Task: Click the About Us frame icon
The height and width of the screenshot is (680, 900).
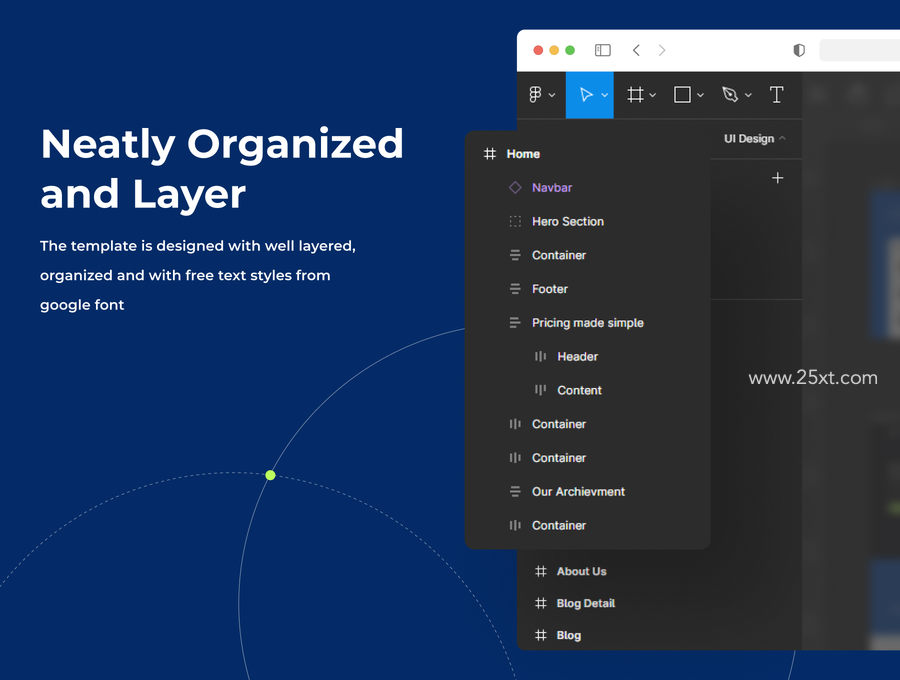Action: 541,572
